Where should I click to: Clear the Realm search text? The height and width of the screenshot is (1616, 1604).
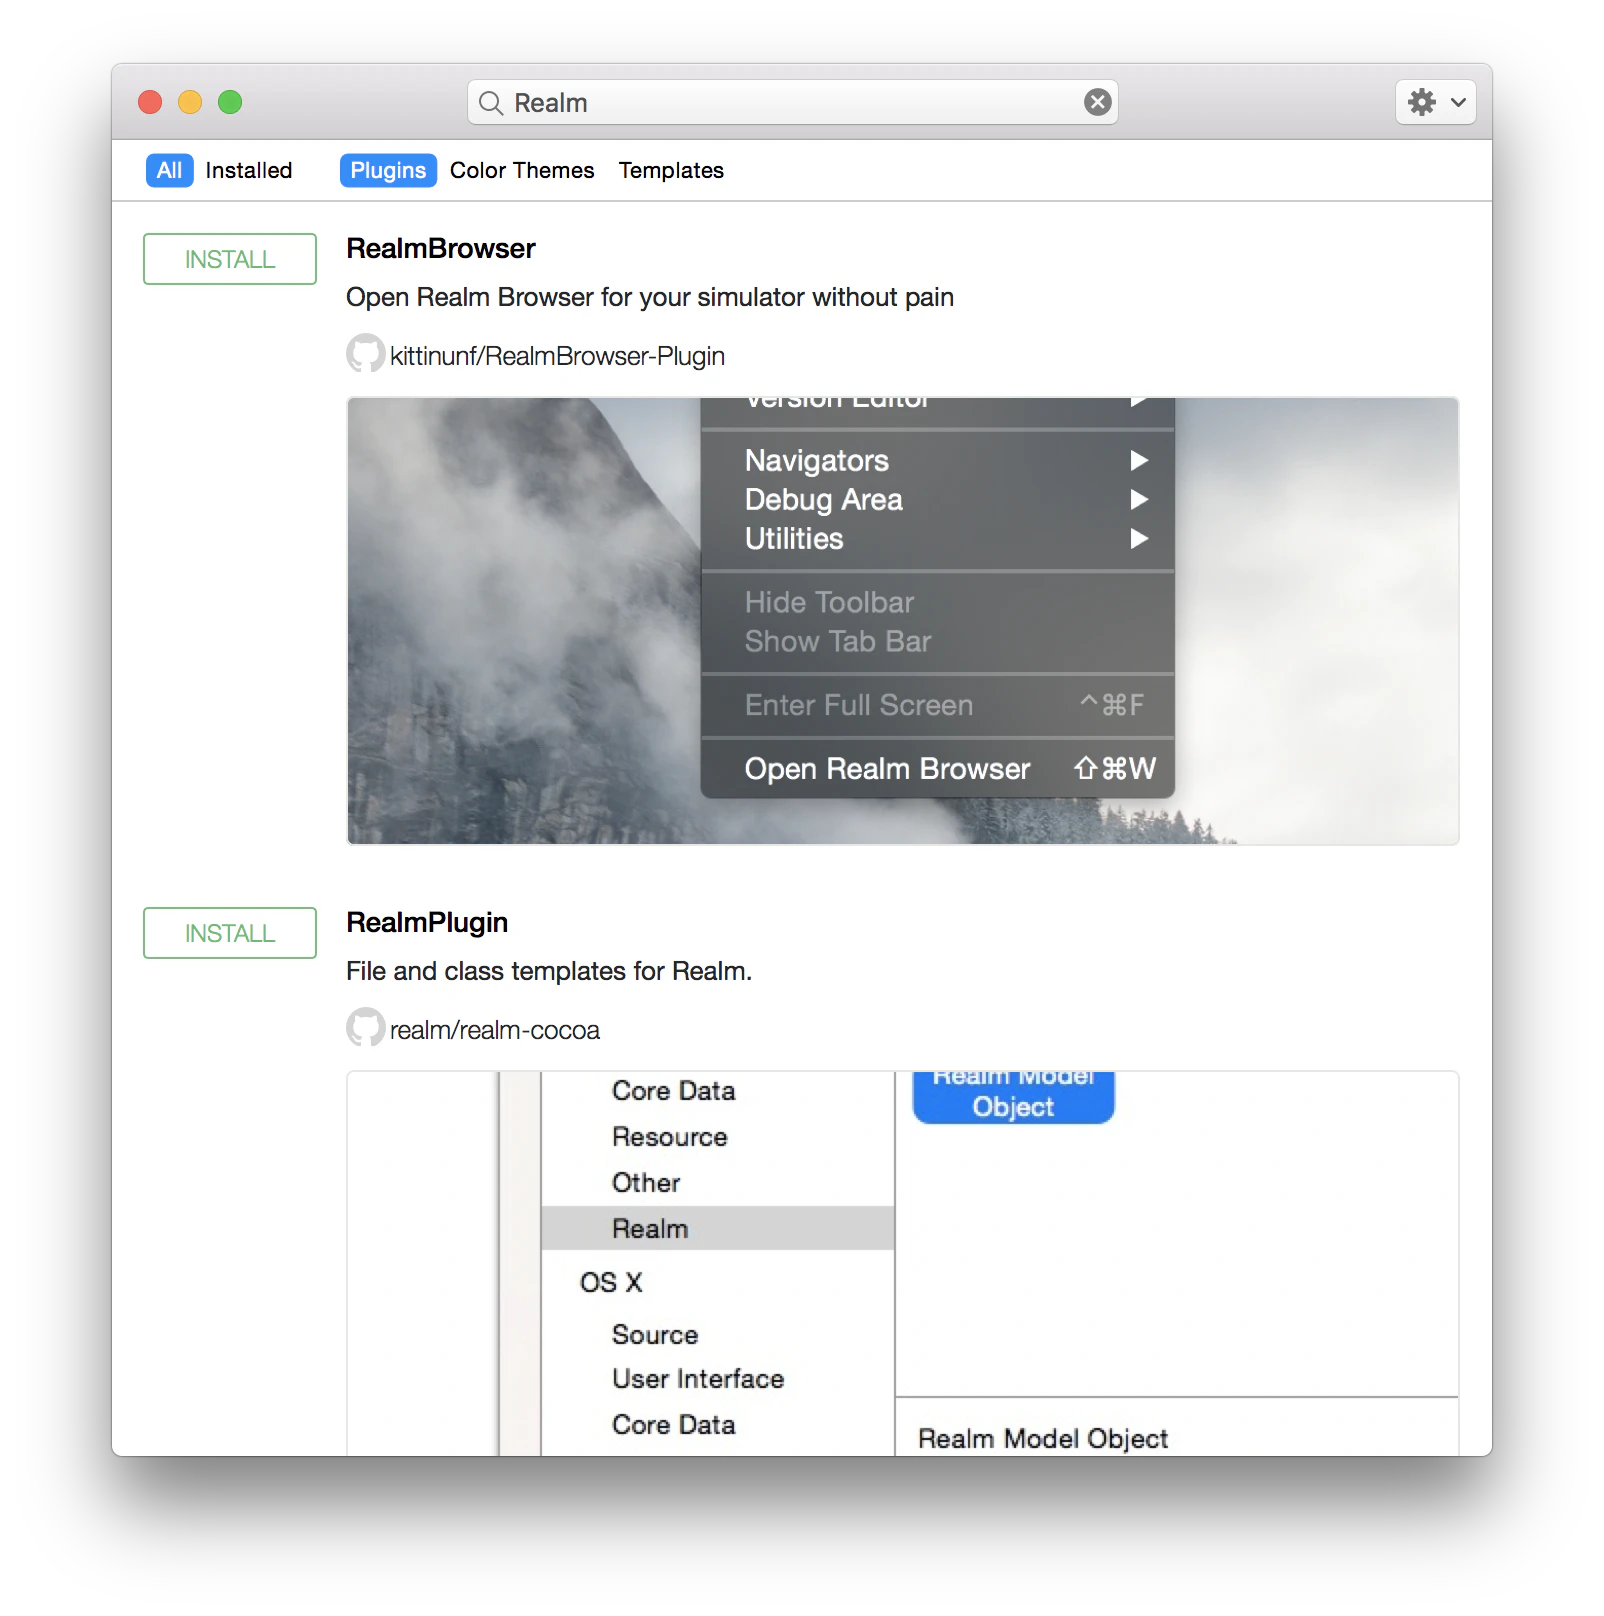tap(1097, 102)
